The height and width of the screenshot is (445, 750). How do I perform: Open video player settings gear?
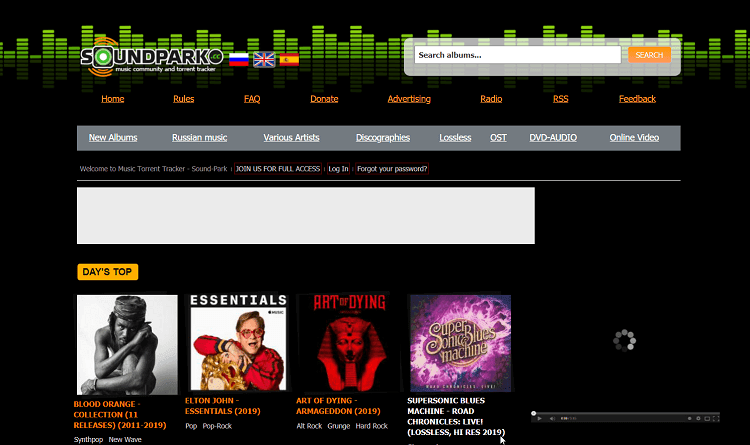(698, 418)
